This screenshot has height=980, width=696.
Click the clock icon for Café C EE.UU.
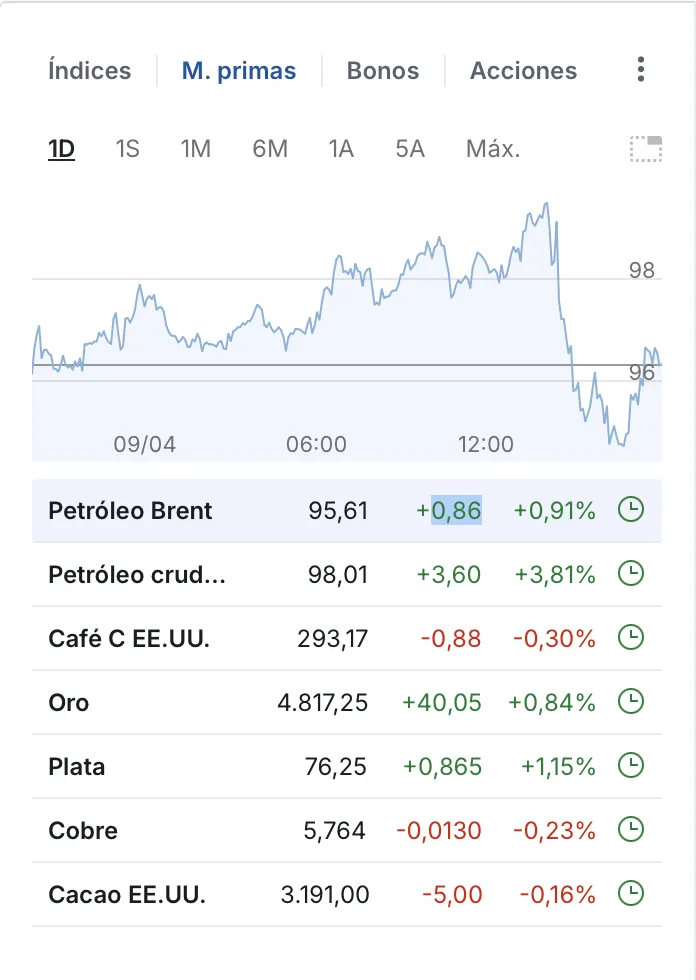[x=631, y=637]
